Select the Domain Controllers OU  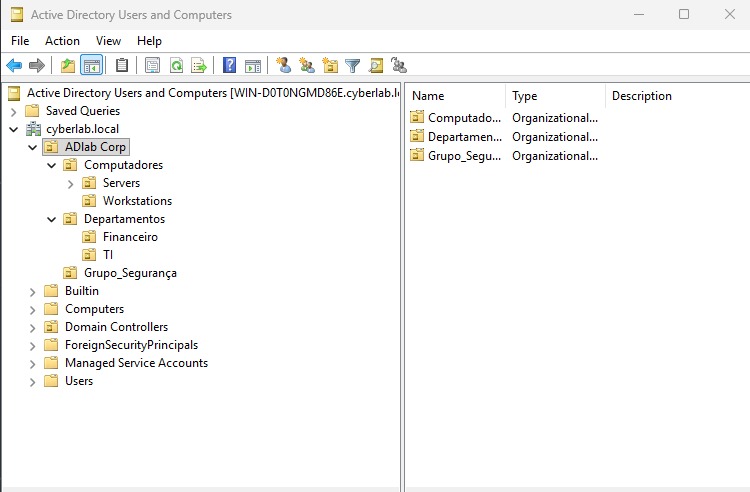coord(116,327)
